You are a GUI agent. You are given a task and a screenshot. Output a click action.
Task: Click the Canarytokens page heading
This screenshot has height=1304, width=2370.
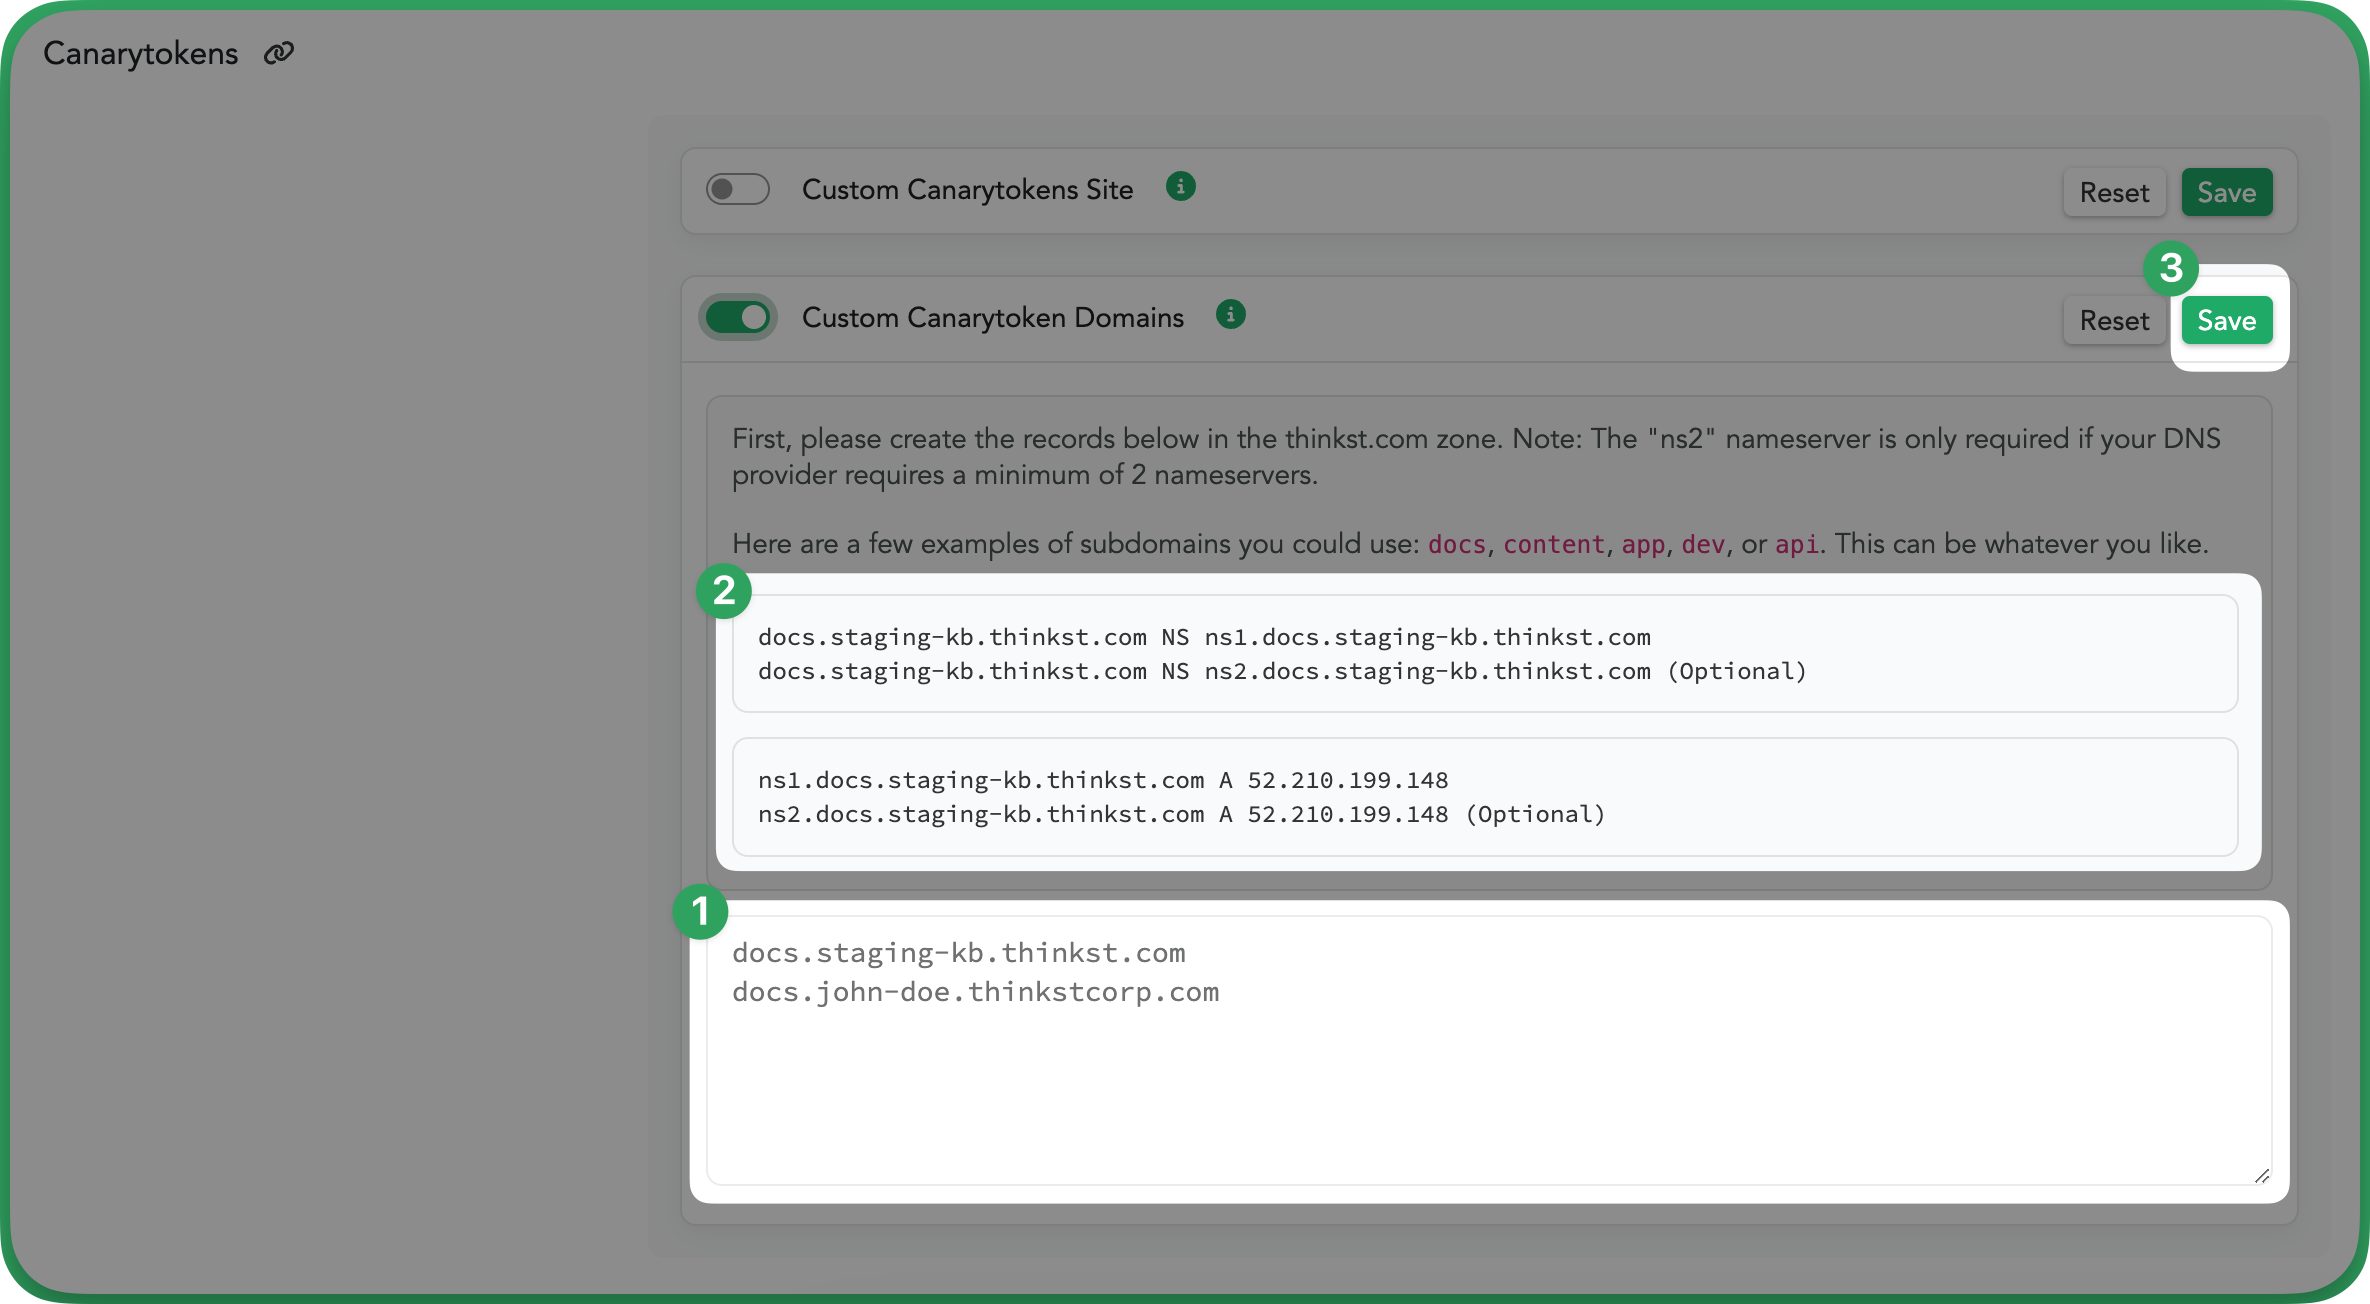141,53
